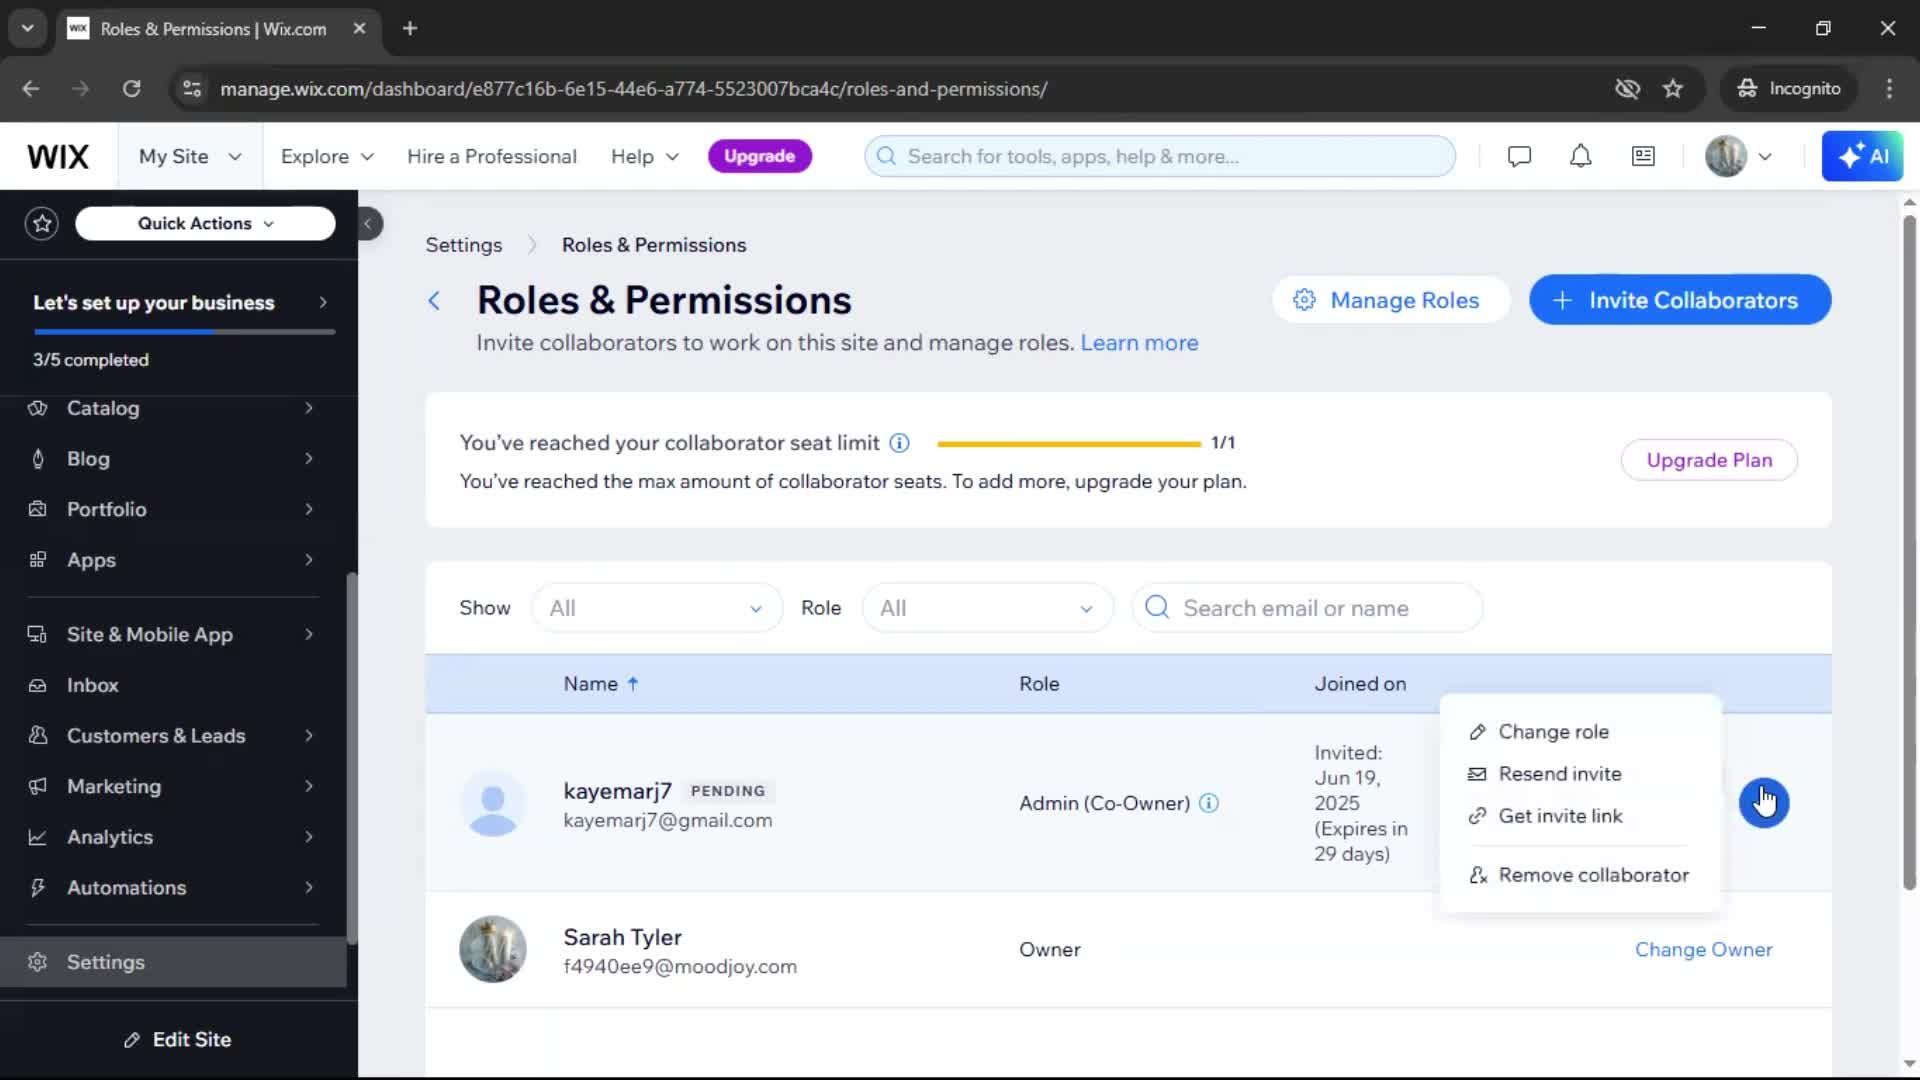Screen dimensions: 1920x1080
Task: Open the user account avatar menu
Action: [x=1738, y=157]
